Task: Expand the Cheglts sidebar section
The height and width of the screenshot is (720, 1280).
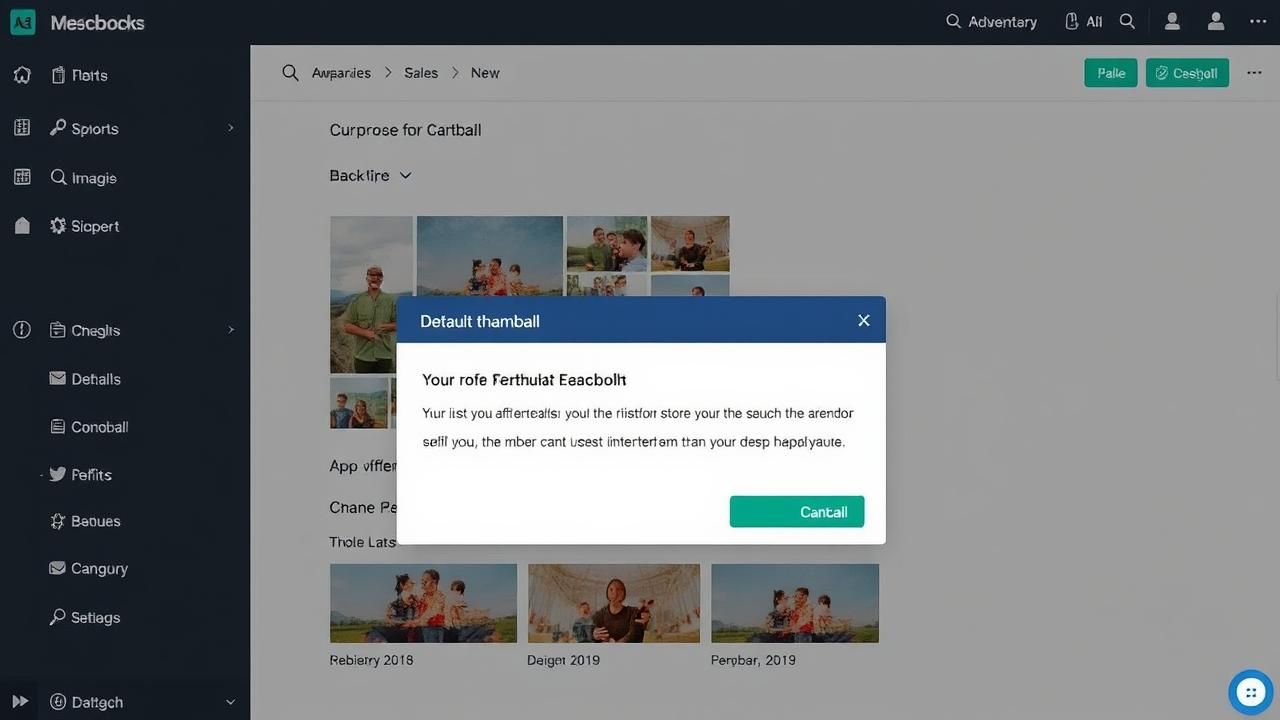Action: pos(231,330)
